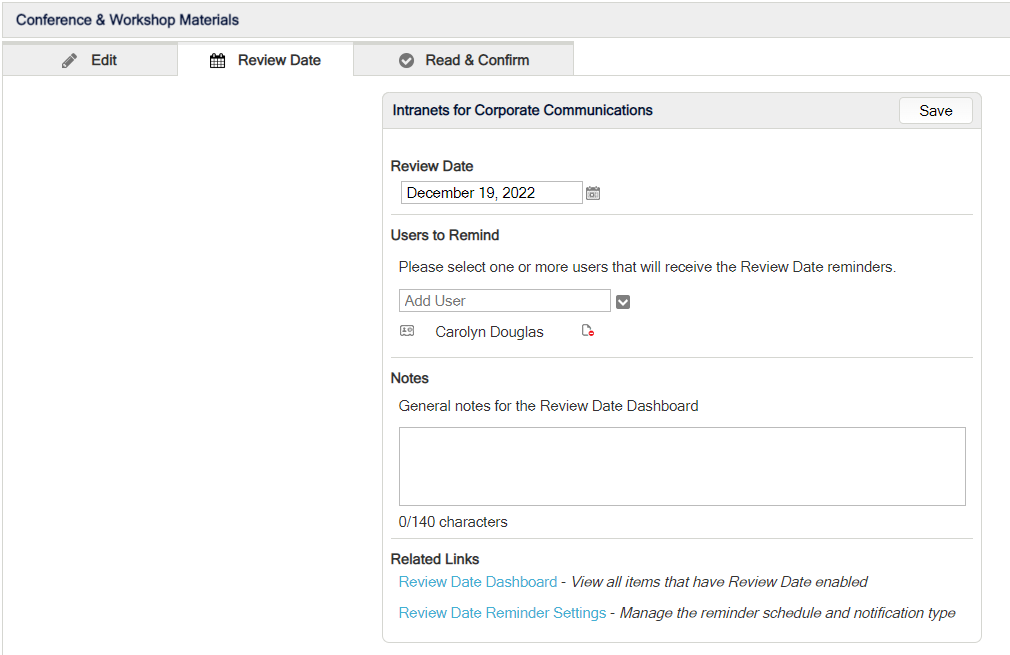Screen dimensions: 1010x655
Task: Select the Review Date tab
Action: pyautogui.click(x=265, y=60)
